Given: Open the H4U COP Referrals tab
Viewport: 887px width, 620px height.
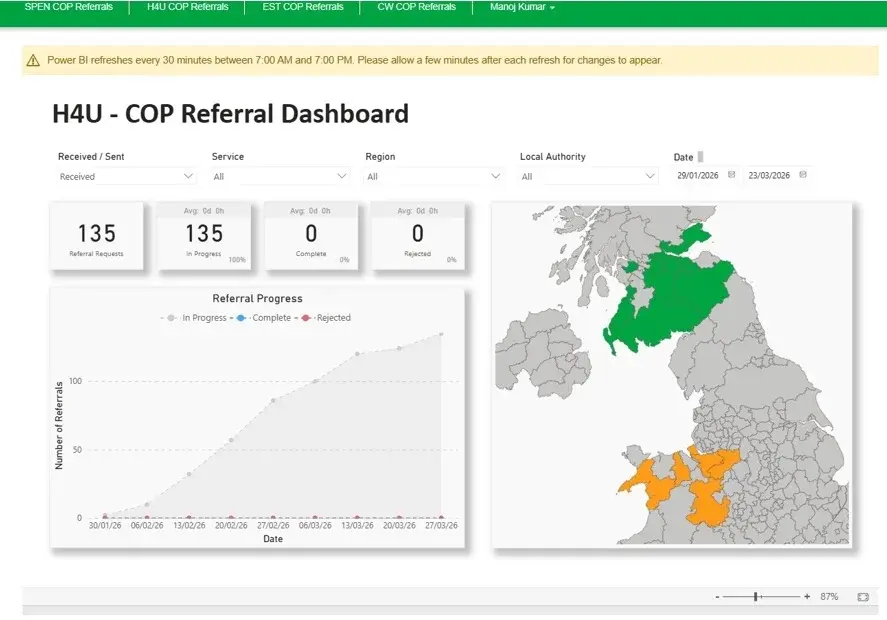Looking at the screenshot, I should click(187, 7).
